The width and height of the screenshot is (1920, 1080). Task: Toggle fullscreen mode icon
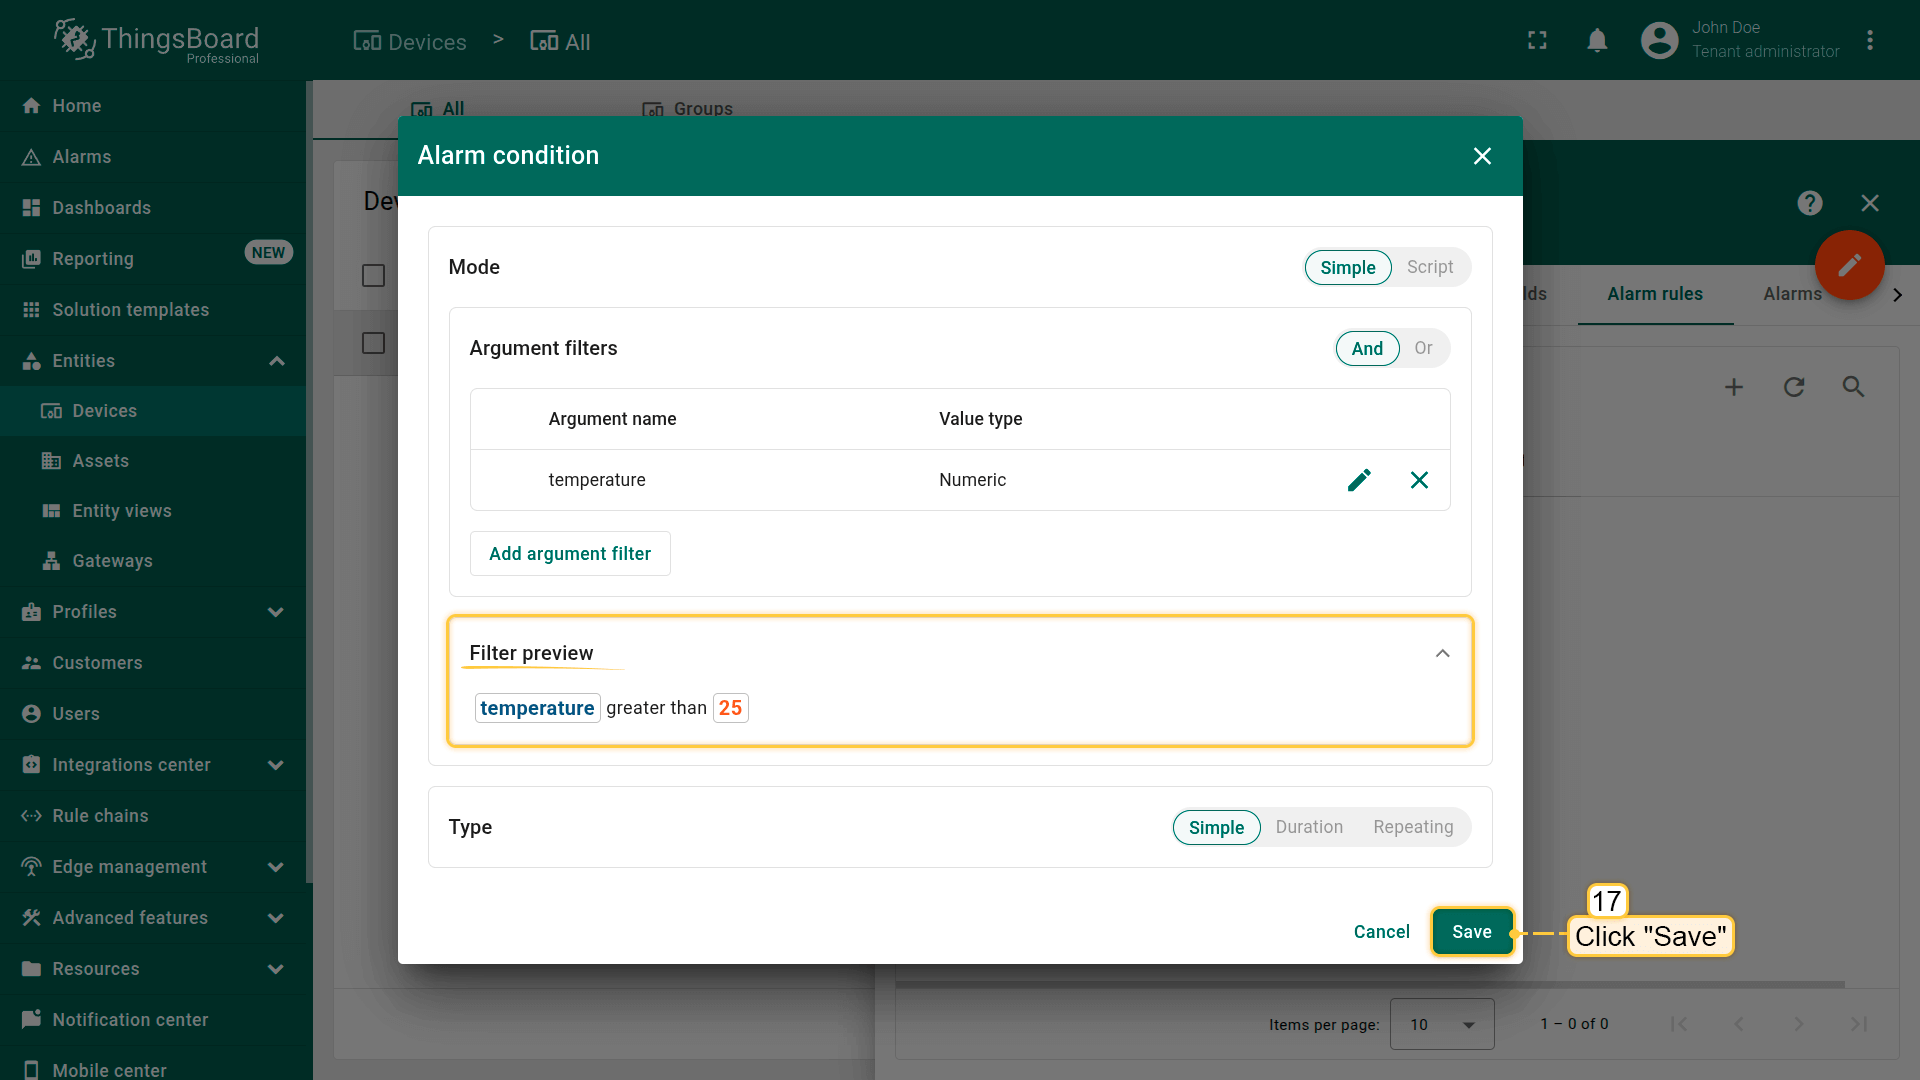pyautogui.click(x=1537, y=40)
